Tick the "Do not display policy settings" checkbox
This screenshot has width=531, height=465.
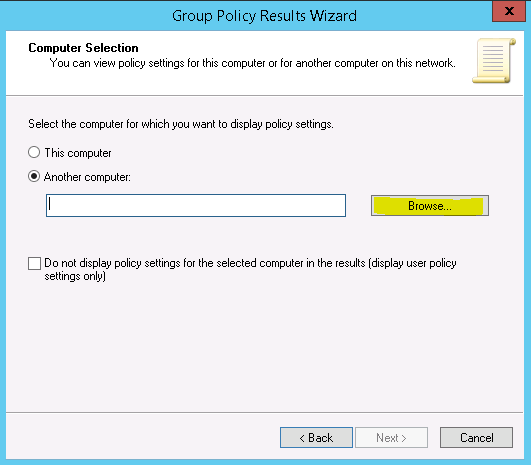(x=34, y=263)
